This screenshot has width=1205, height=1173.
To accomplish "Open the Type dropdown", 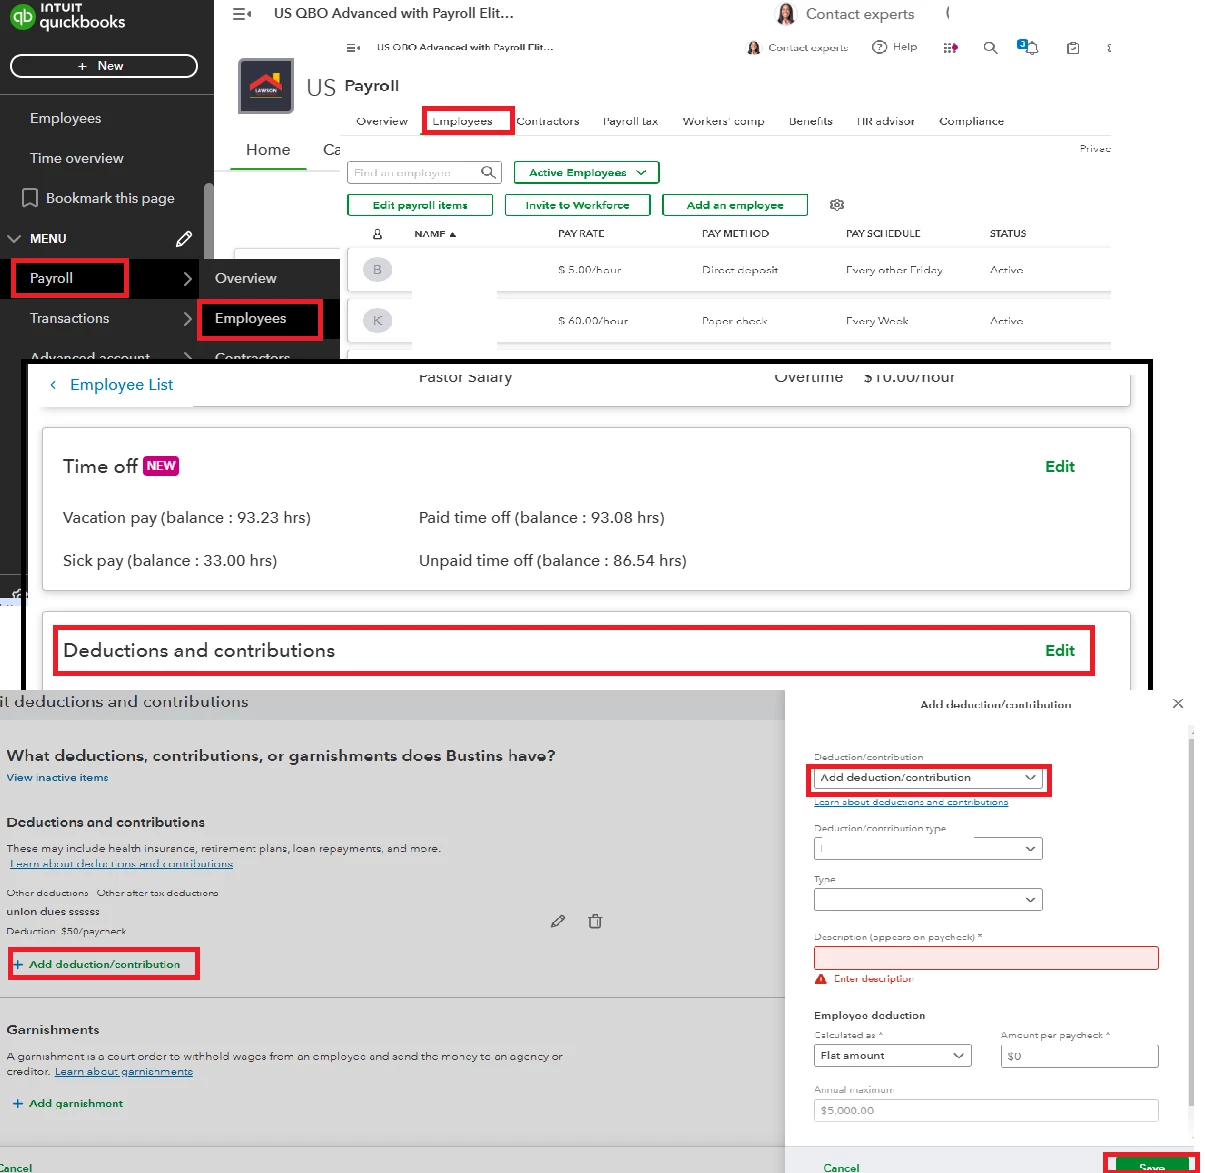I will 928,900.
